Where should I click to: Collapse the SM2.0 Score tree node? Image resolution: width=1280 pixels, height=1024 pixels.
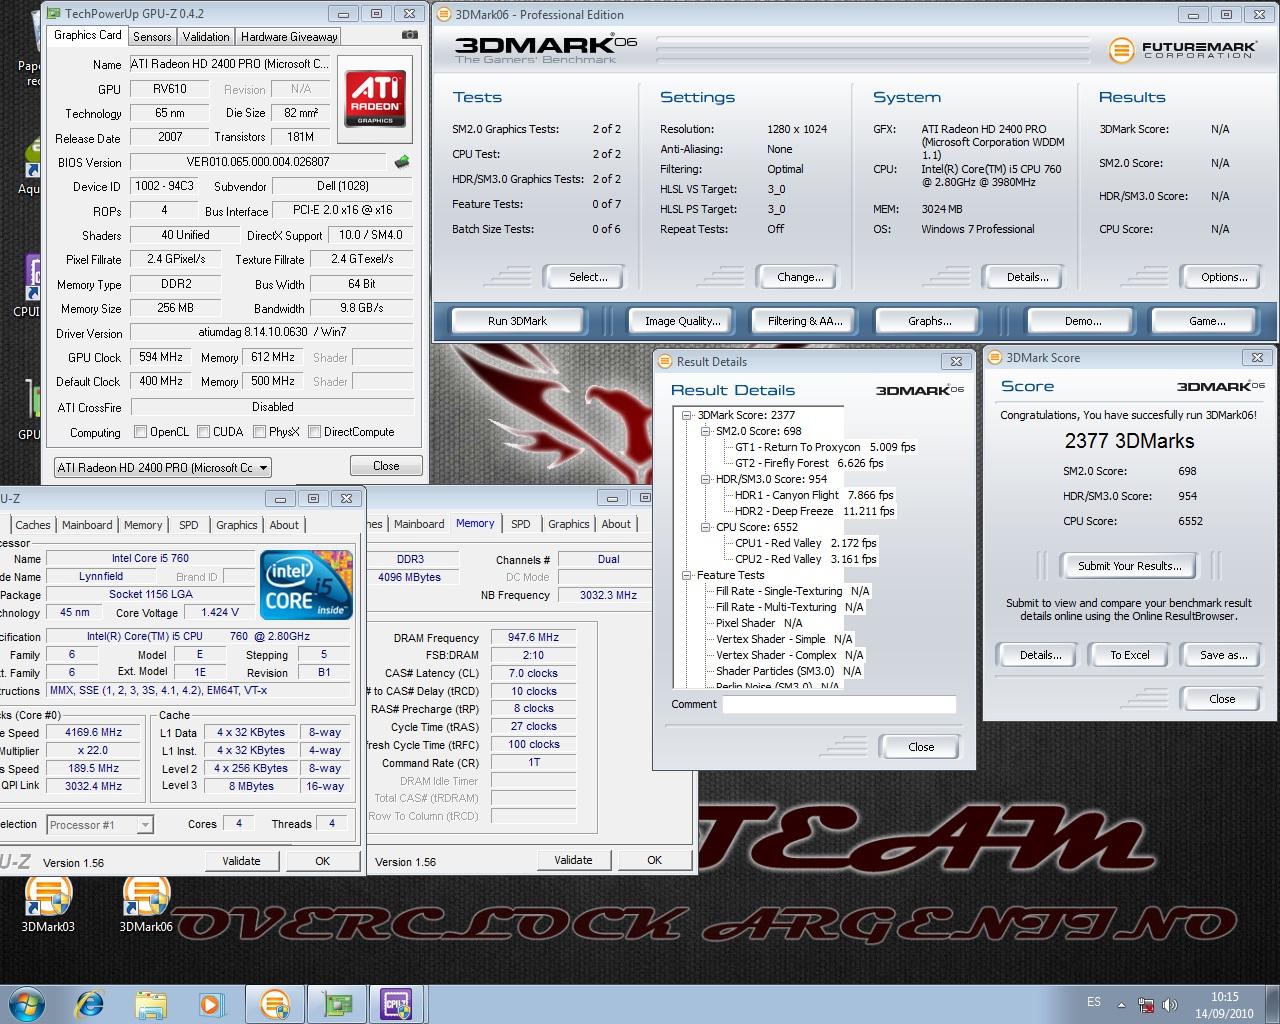point(706,431)
